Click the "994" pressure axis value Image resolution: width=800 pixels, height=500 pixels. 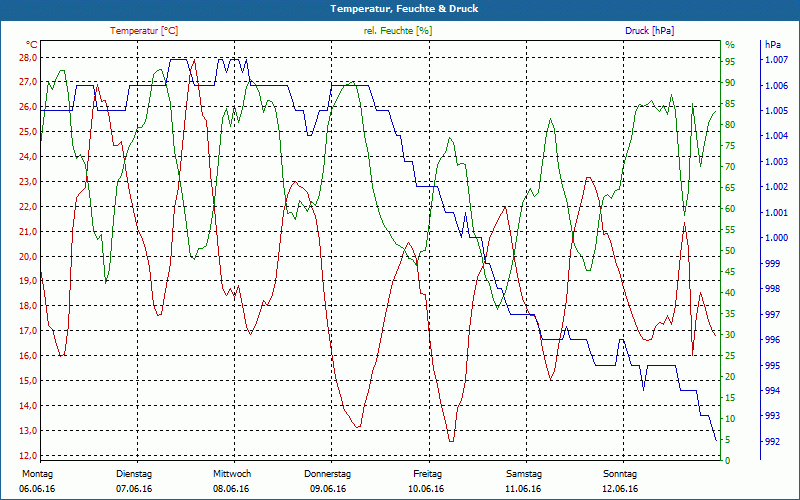(x=772, y=390)
